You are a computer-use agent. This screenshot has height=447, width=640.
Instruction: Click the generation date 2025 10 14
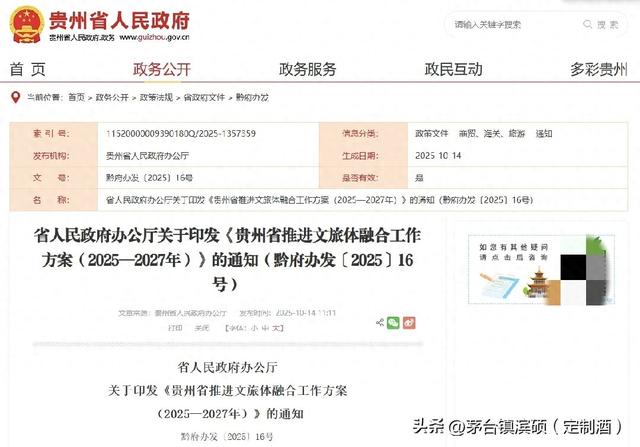438,156
